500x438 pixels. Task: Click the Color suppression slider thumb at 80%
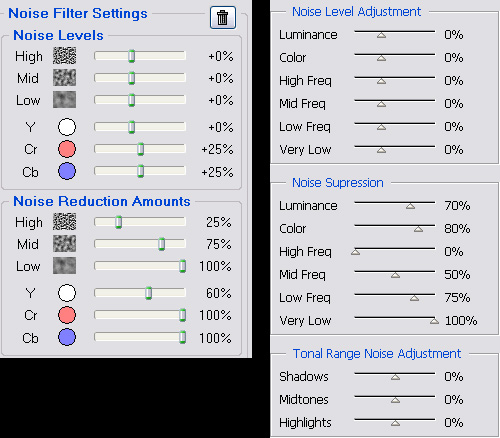[418, 229]
